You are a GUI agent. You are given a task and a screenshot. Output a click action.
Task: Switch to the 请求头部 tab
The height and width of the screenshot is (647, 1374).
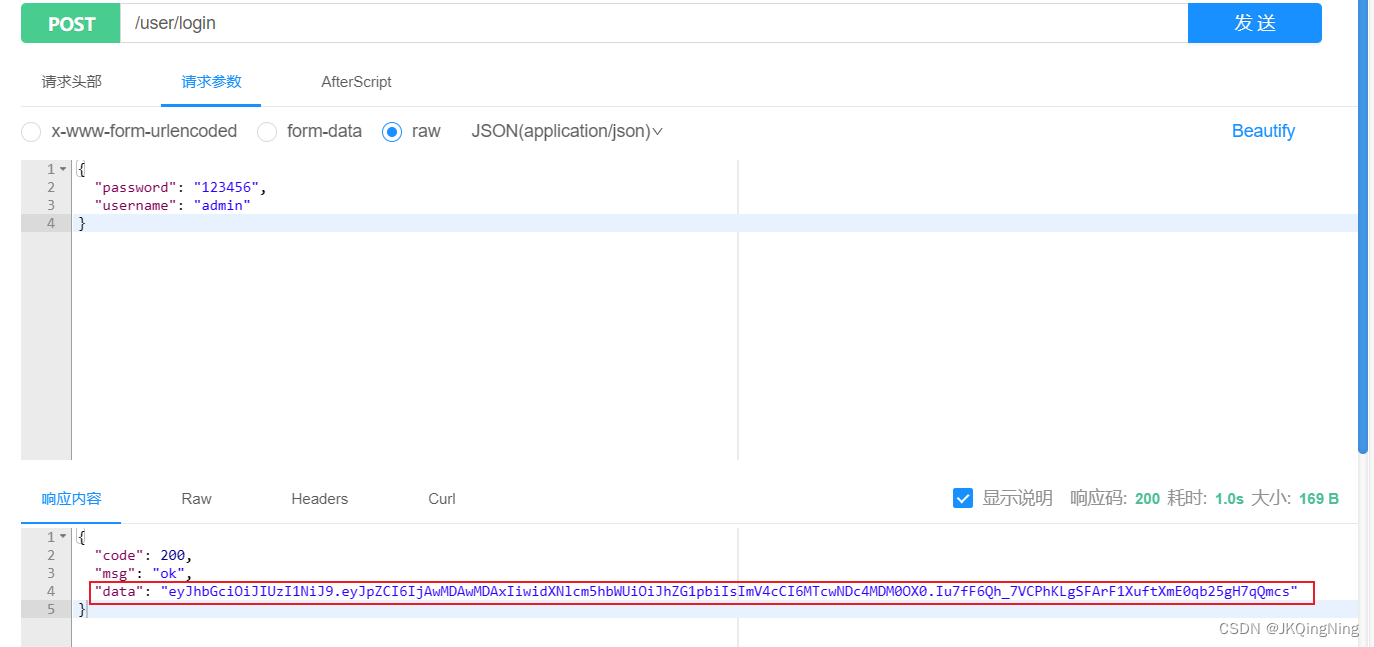click(x=71, y=82)
